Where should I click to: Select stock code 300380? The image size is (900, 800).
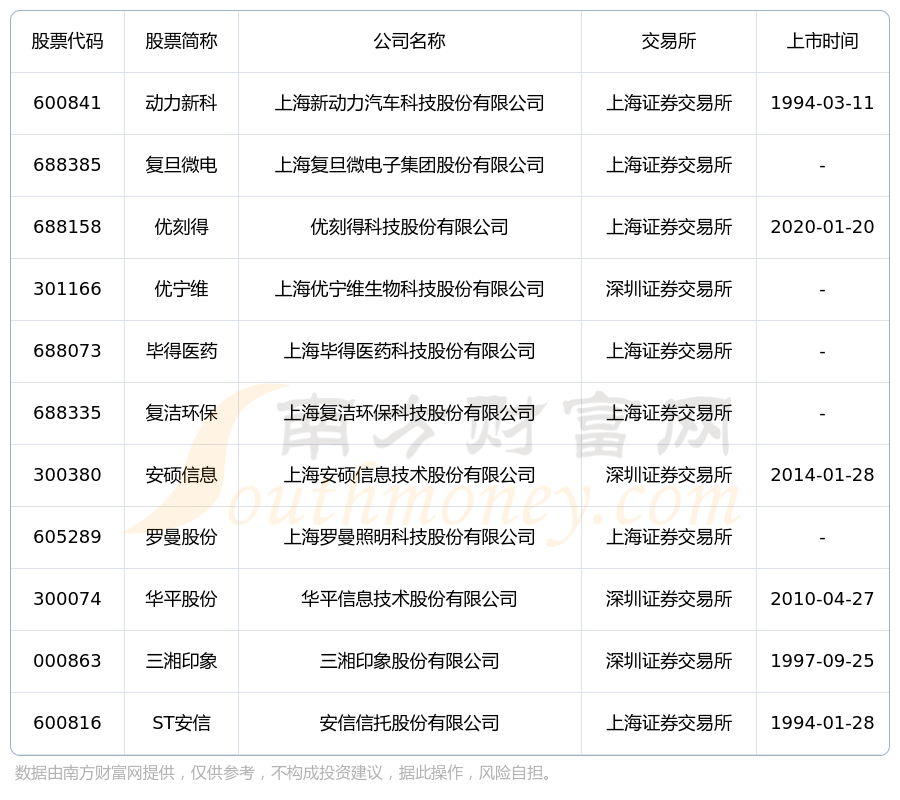point(67,475)
